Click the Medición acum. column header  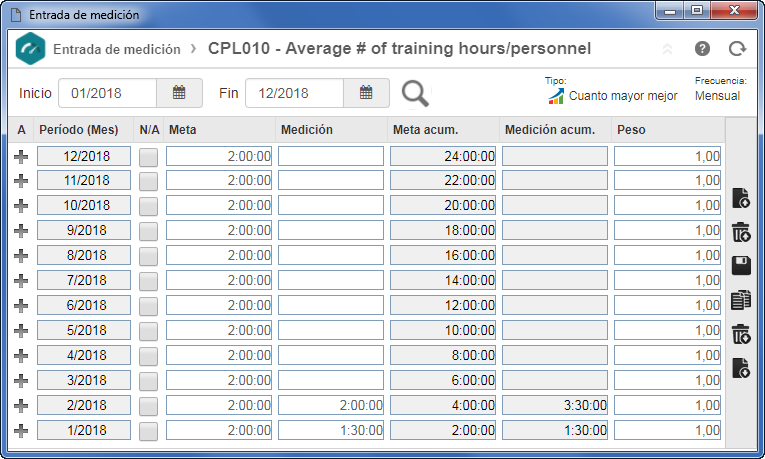(550, 130)
